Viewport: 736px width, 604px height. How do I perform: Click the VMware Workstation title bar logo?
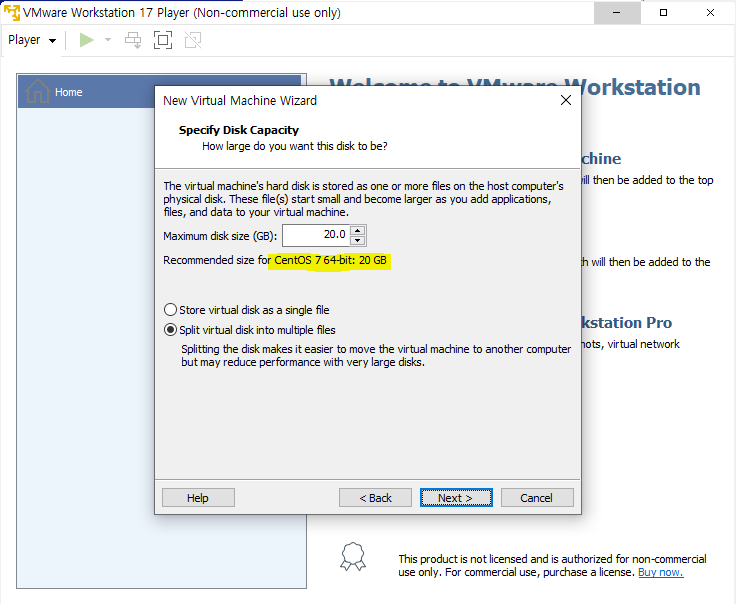click(x=11, y=12)
